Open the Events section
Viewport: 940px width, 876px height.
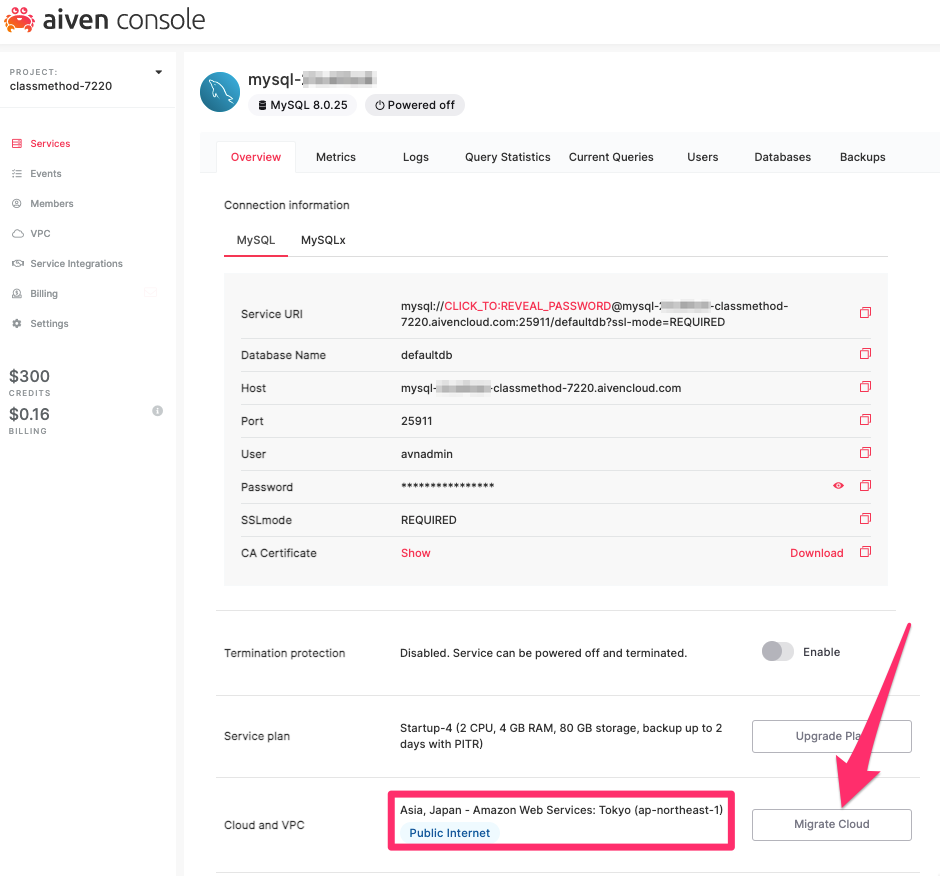coord(44,173)
